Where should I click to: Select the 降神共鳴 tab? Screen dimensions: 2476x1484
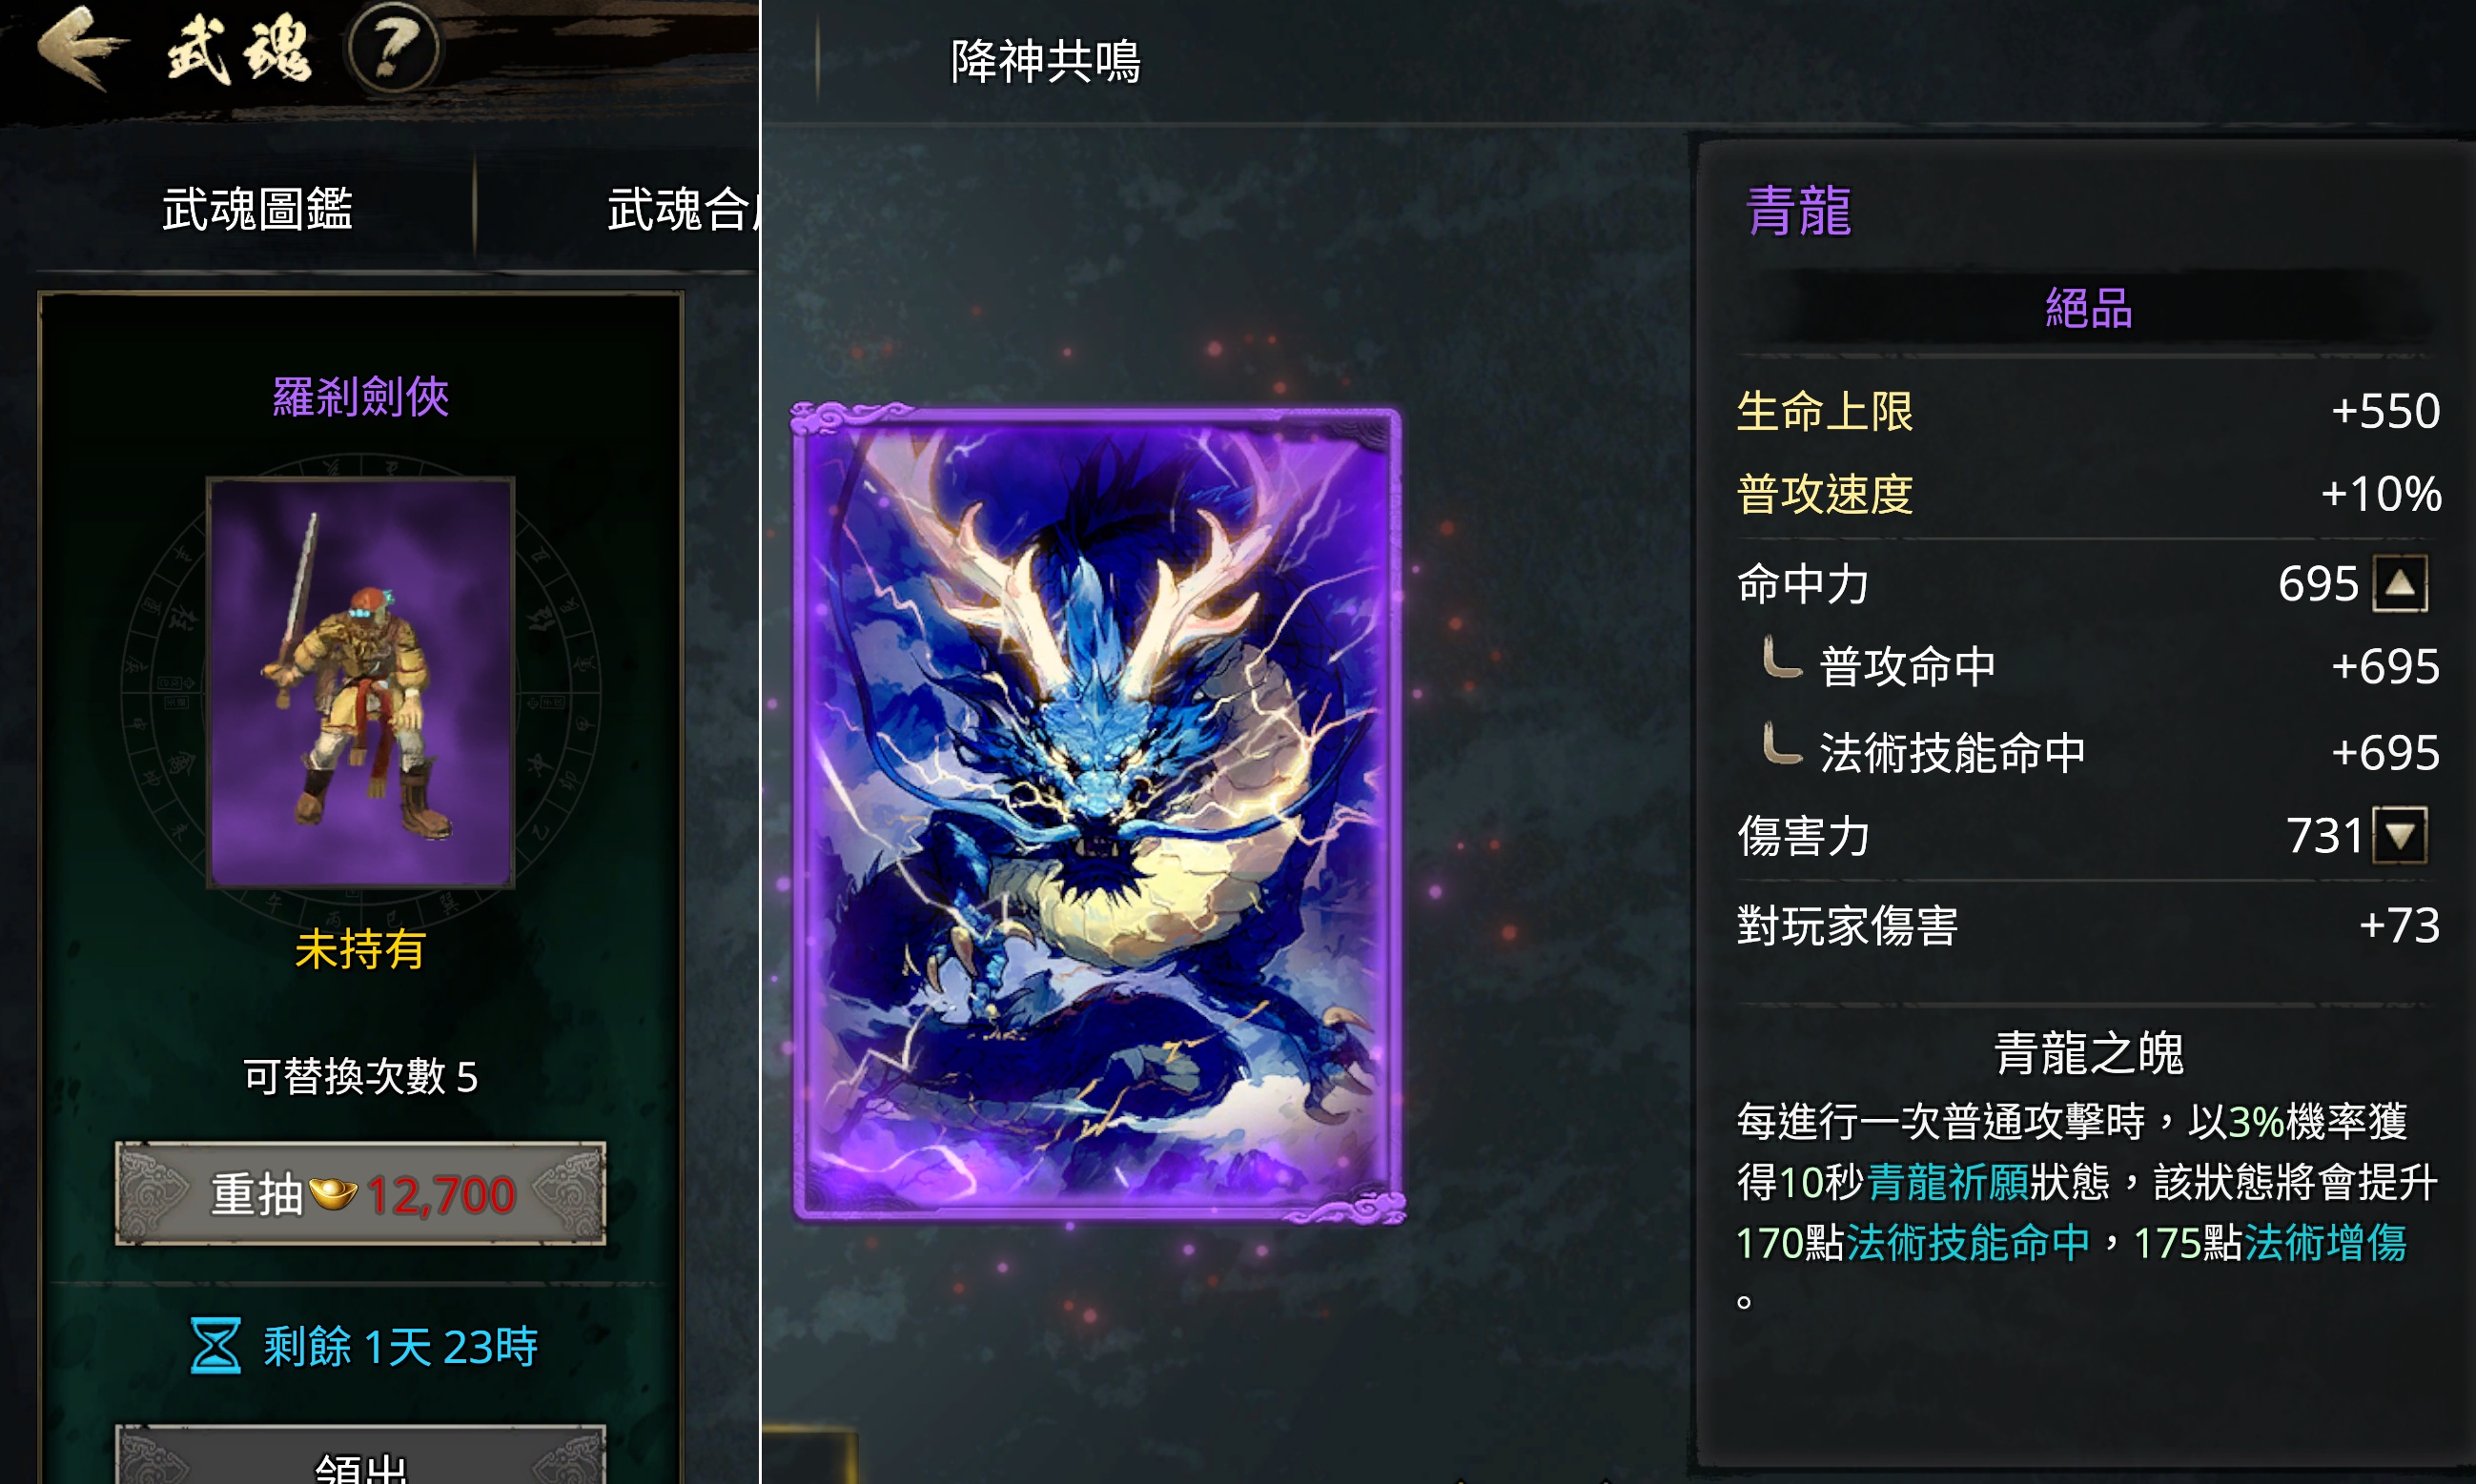click(1045, 61)
